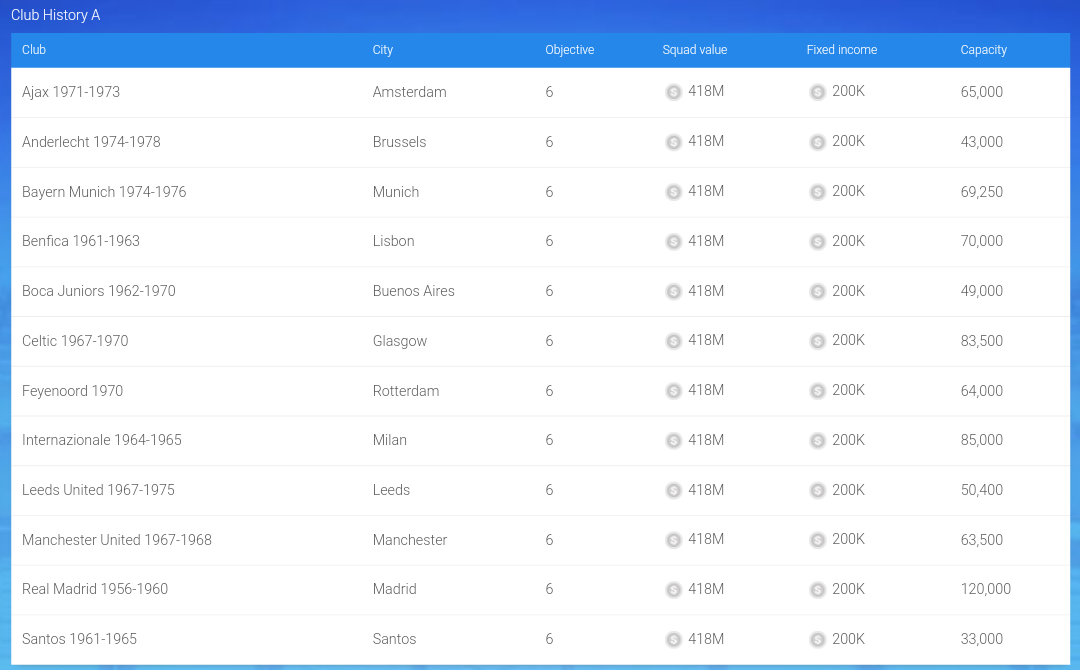Select Boca Juniors 1962-1970
The image size is (1080, 670).
point(98,291)
